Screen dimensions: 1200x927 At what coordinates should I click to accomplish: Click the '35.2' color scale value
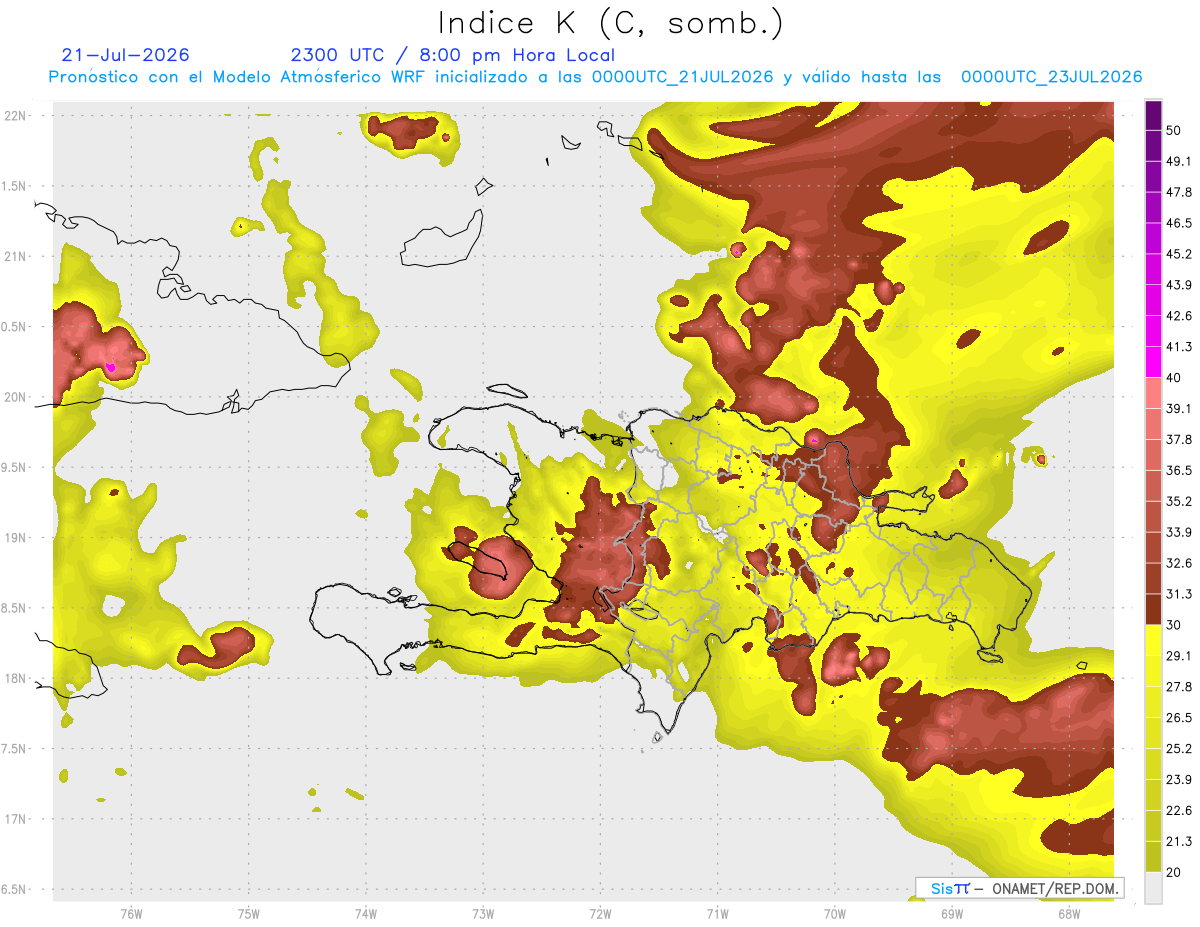point(1179,501)
